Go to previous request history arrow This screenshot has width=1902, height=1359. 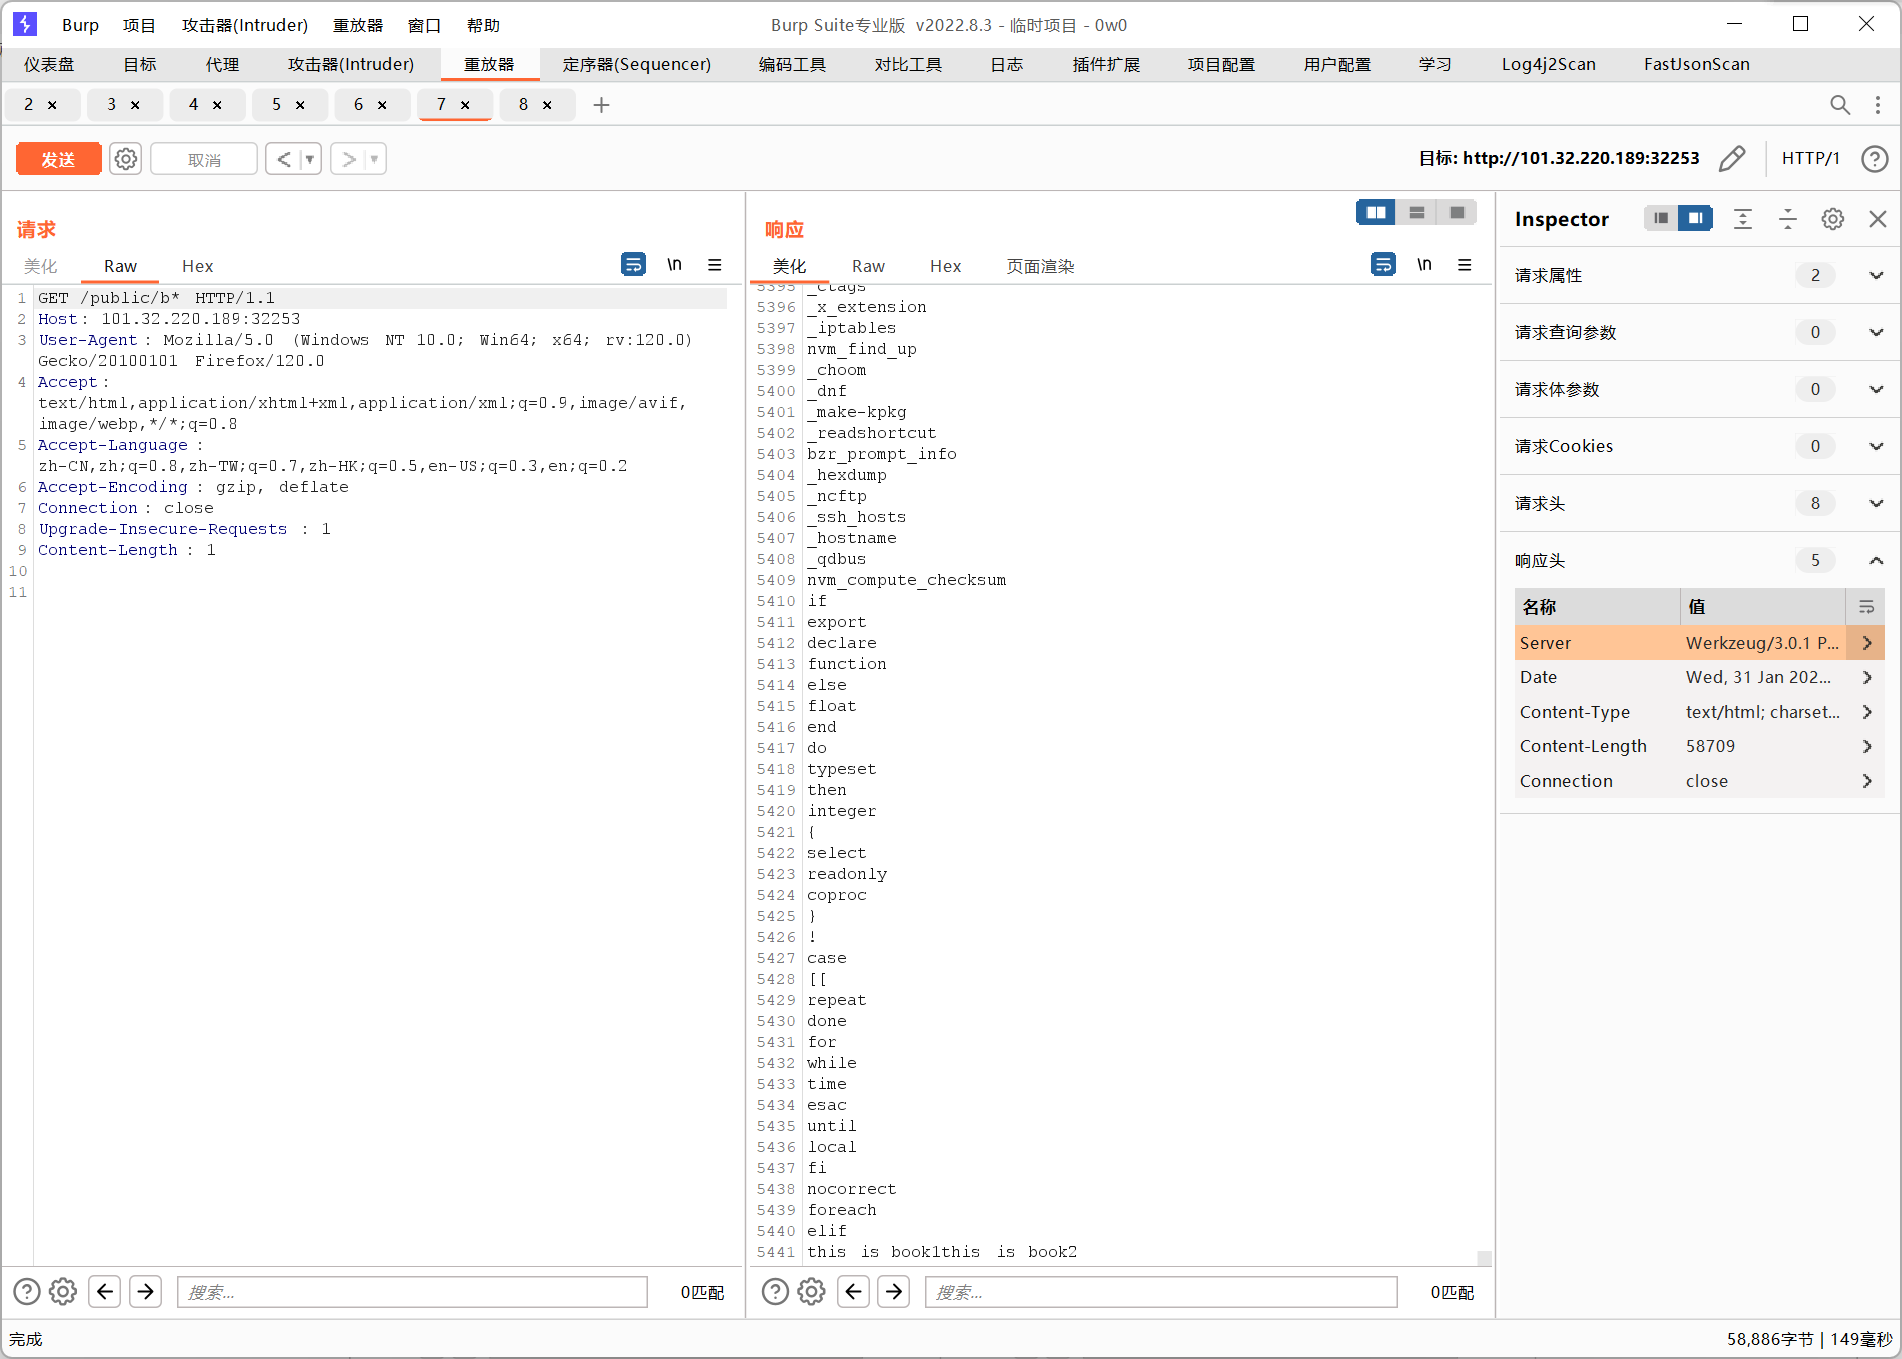pos(283,159)
